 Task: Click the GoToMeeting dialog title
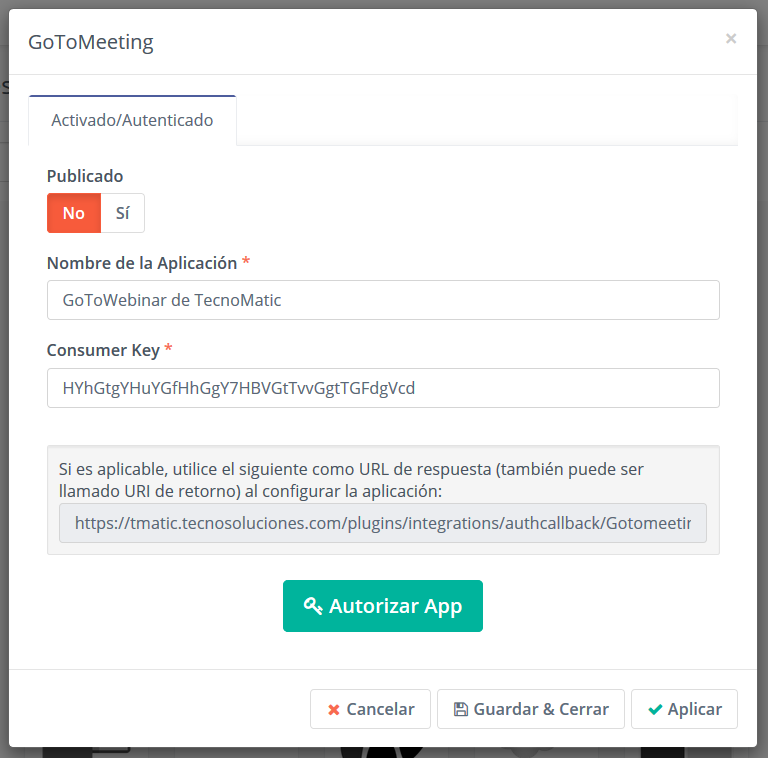pos(91,42)
